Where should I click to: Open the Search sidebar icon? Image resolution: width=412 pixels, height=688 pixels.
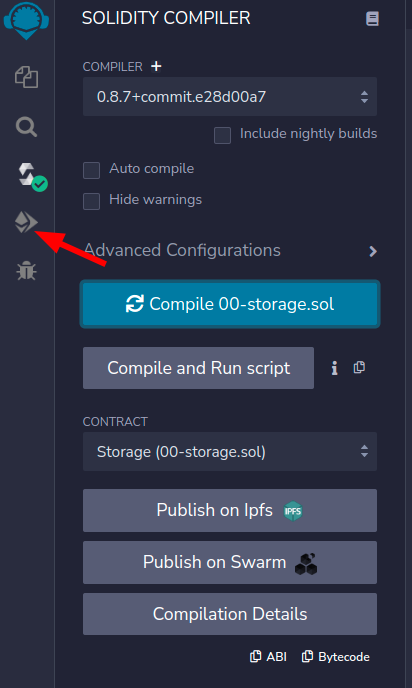coord(26,127)
